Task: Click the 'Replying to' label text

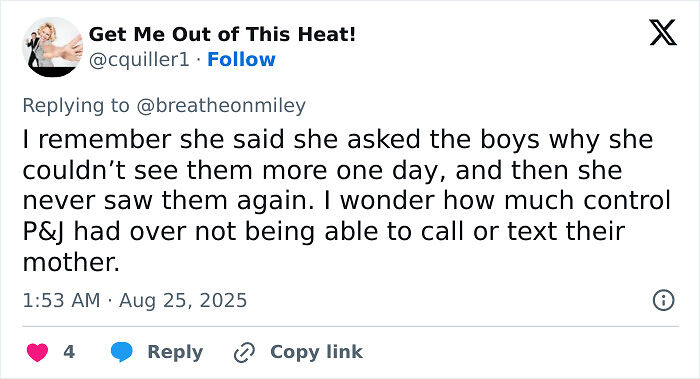Action: click(76, 106)
